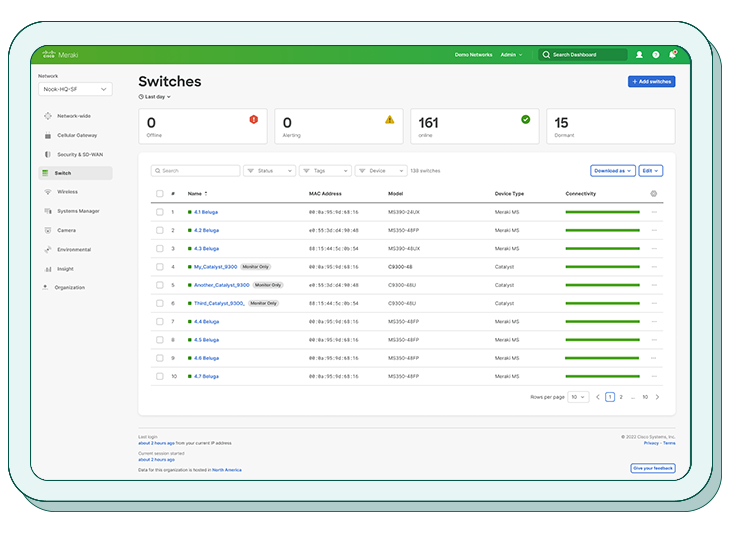Screen dimensions: 730x536
Task: Click the Search Dashboard input field
Action: (x=582, y=54)
